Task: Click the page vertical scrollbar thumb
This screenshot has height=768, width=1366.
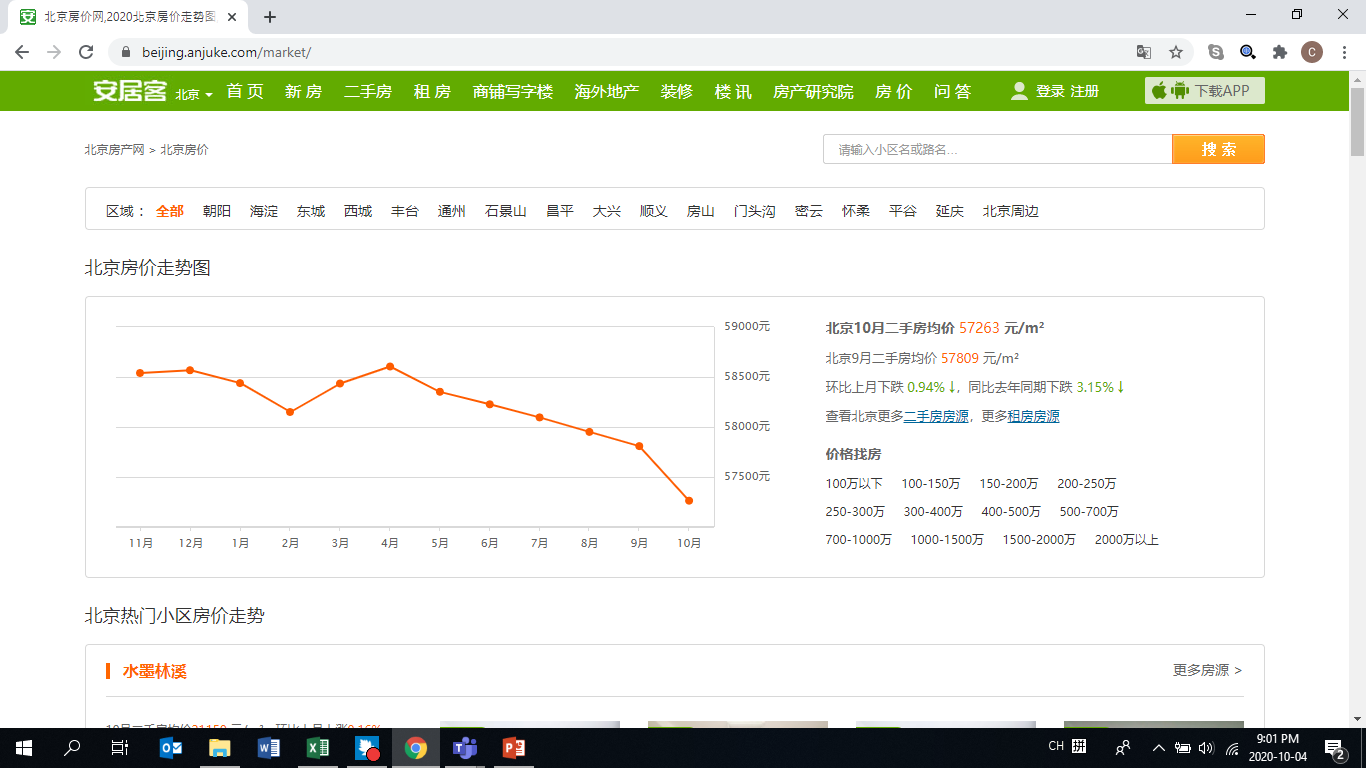Action: tap(1357, 122)
